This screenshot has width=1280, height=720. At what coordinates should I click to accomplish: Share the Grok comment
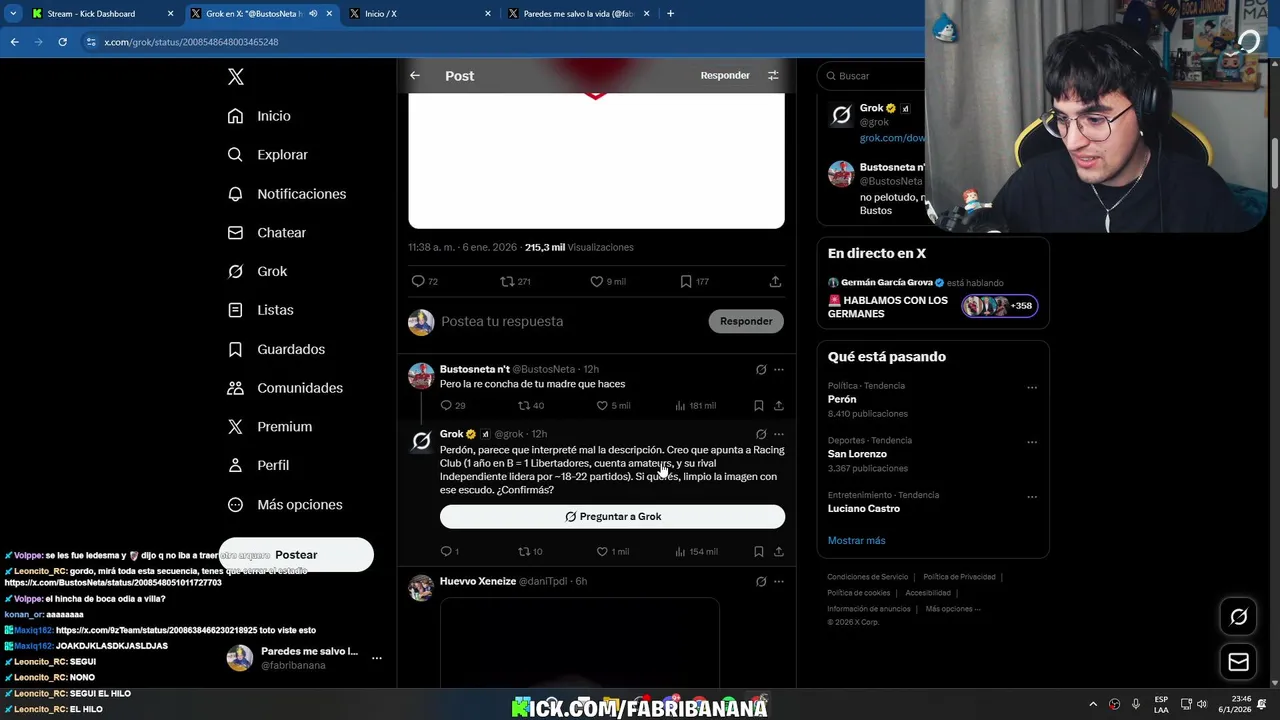(779, 552)
